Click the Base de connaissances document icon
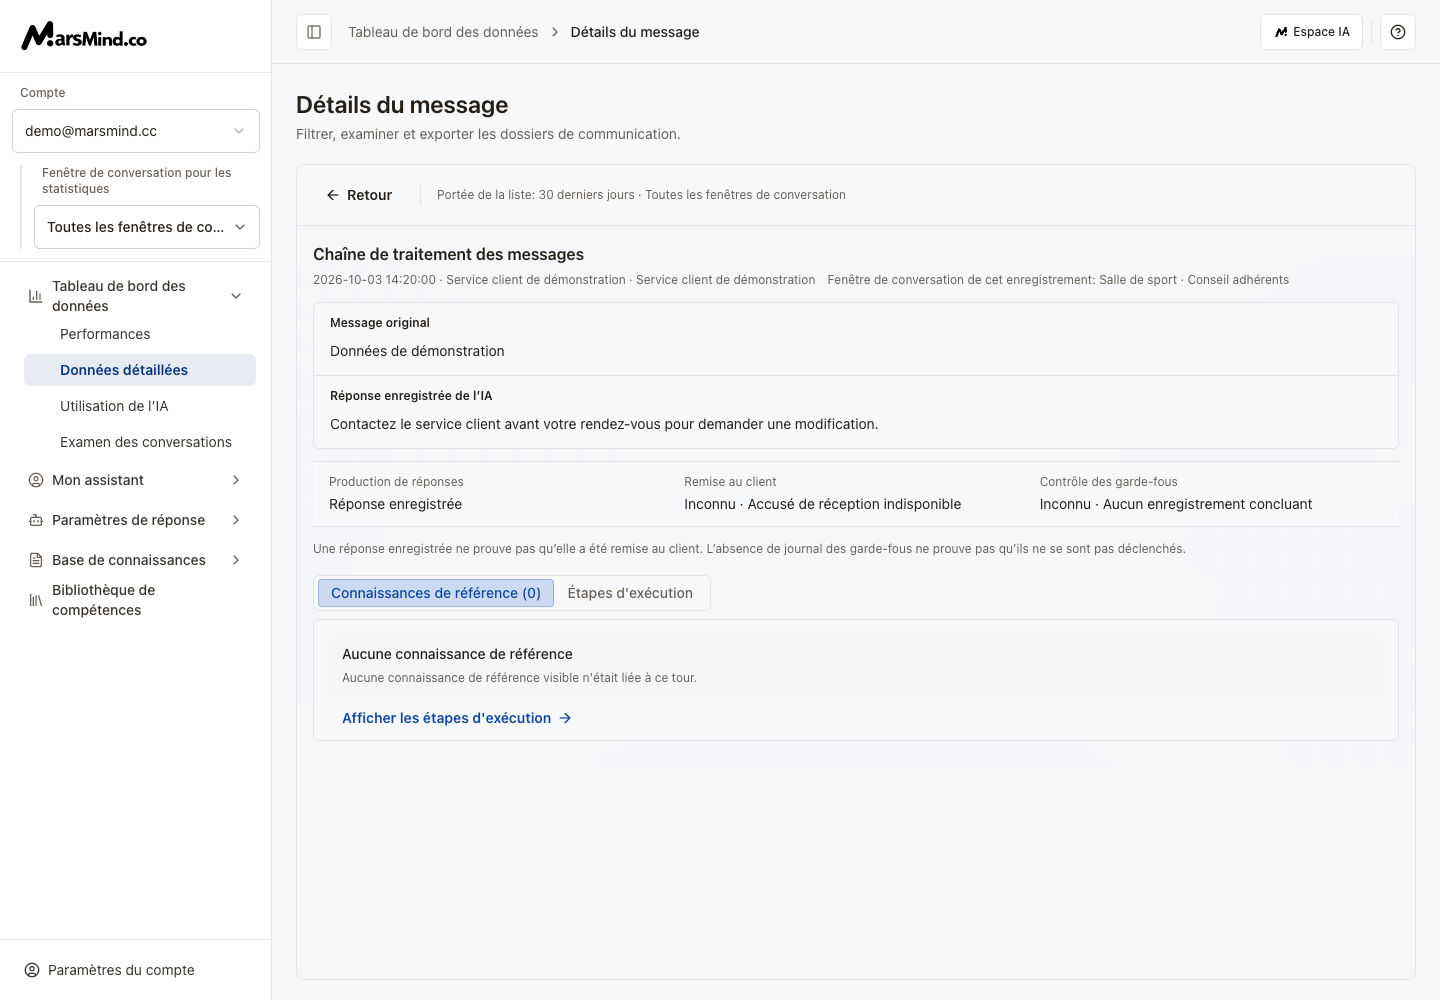This screenshot has width=1440, height=1000. pos(36,560)
